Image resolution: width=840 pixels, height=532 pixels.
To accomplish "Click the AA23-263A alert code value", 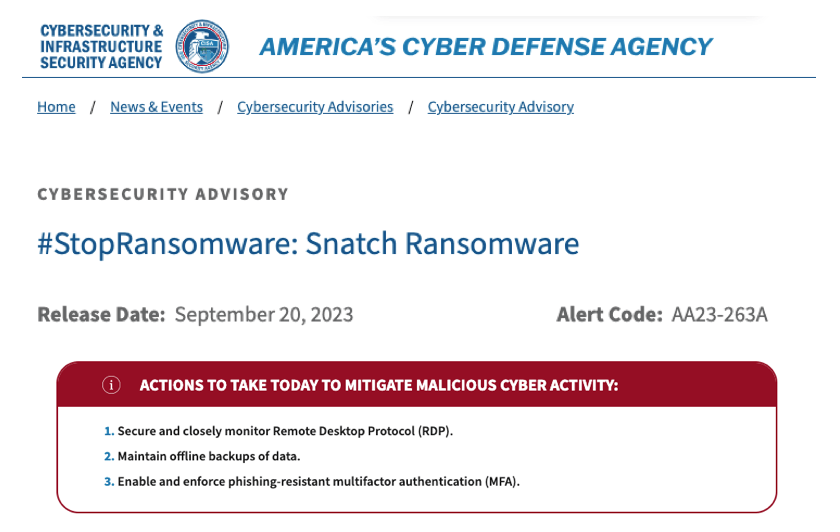I will [x=719, y=315].
